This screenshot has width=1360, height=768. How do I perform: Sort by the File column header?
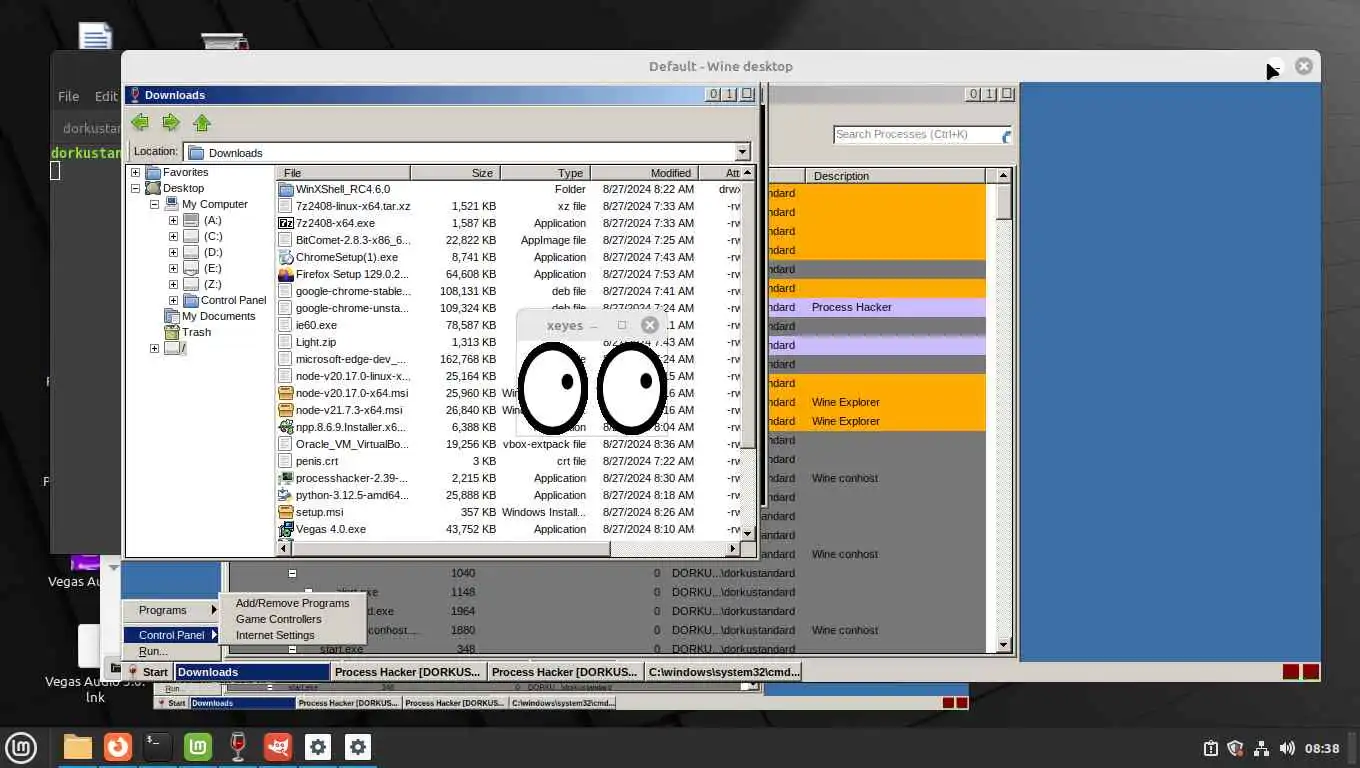(343, 172)
